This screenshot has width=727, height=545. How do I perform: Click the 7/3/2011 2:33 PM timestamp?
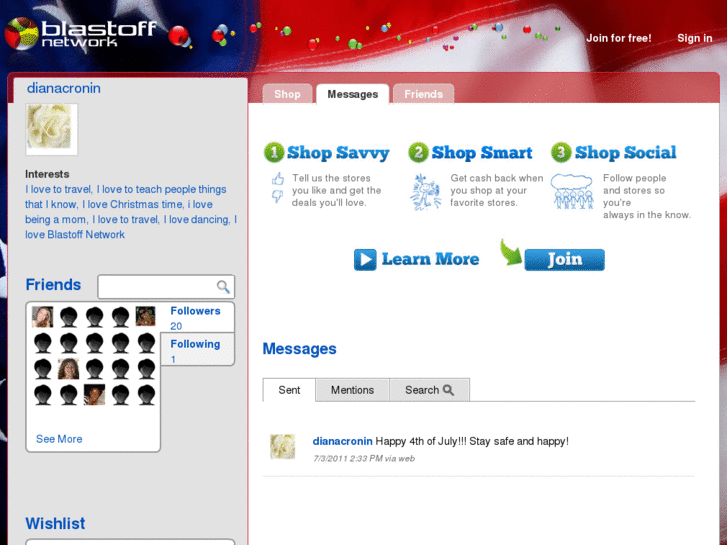(x=348, y=459)
